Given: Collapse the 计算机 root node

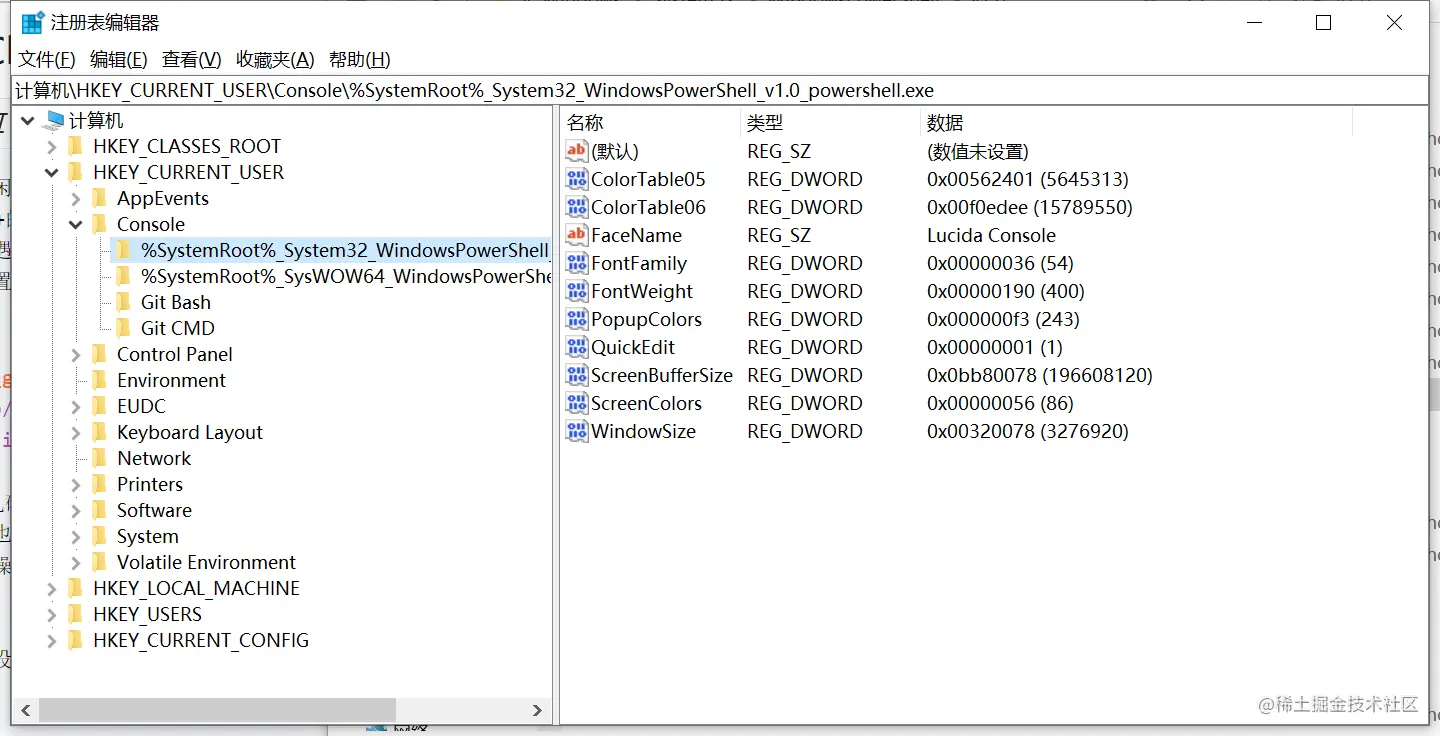Looking at the screenshot, I should tap(27, 121).
